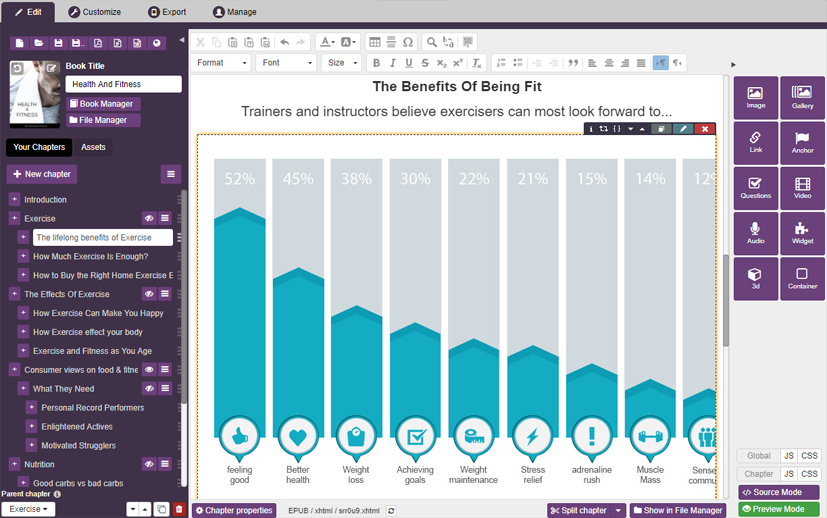Screen dimensions: 827x518
Task: Insert a Video element
Action: point(802,188)
